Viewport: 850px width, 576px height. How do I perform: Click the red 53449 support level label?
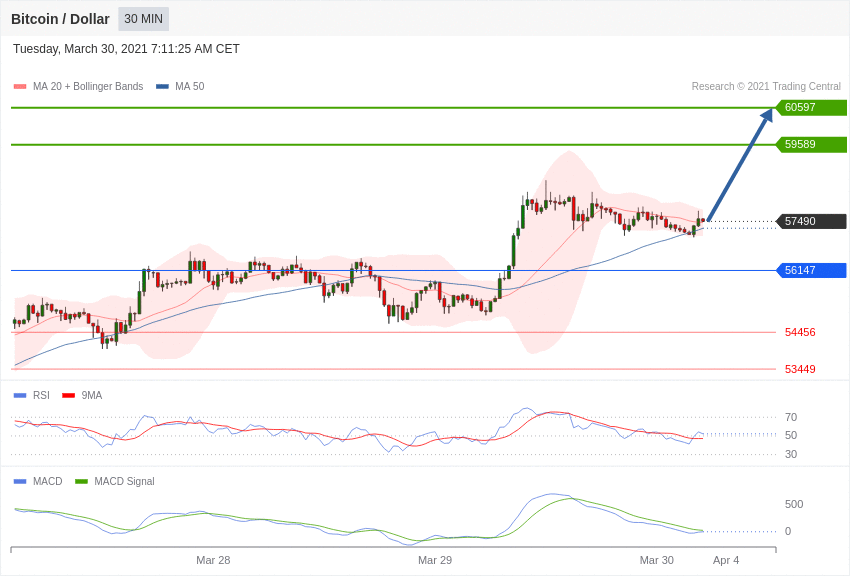pyautogui.click(x=800, y=369)
